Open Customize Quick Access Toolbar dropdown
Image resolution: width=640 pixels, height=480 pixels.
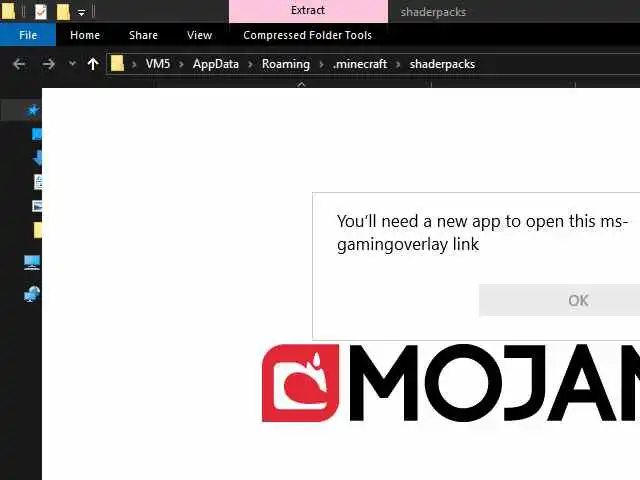(x=82, y=13)
